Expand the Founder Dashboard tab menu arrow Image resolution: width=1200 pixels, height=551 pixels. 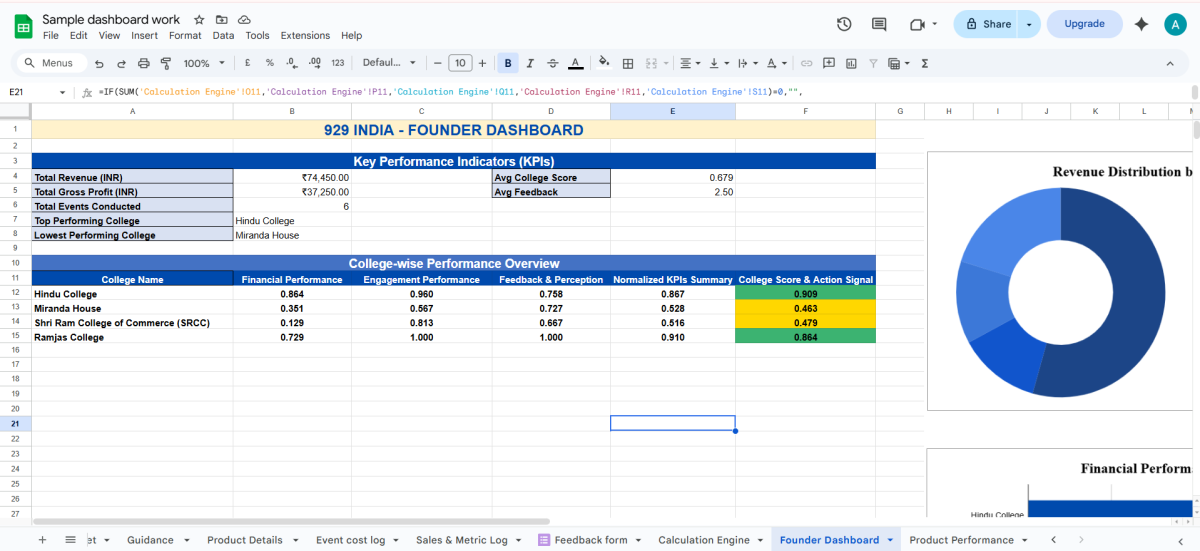890,540
